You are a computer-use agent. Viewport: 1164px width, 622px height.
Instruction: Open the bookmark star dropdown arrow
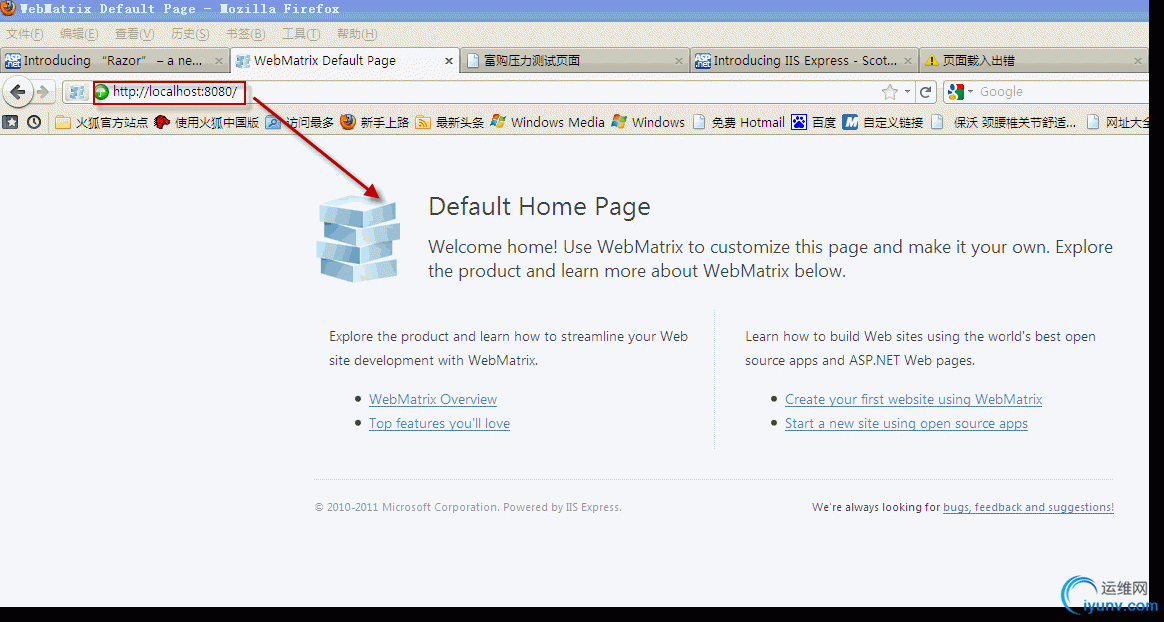[907, 92]
